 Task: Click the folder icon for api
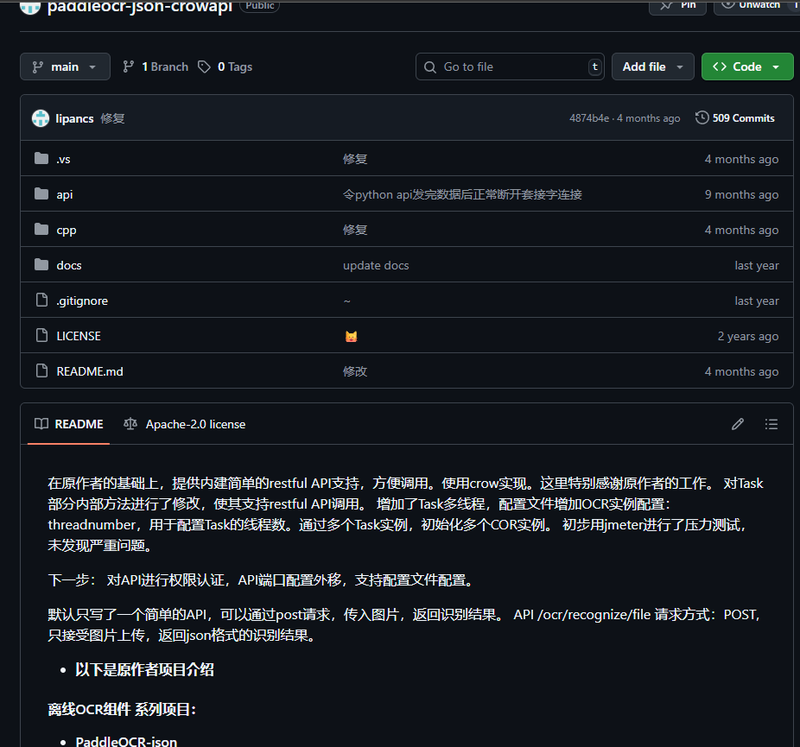[x=41, y=193]
